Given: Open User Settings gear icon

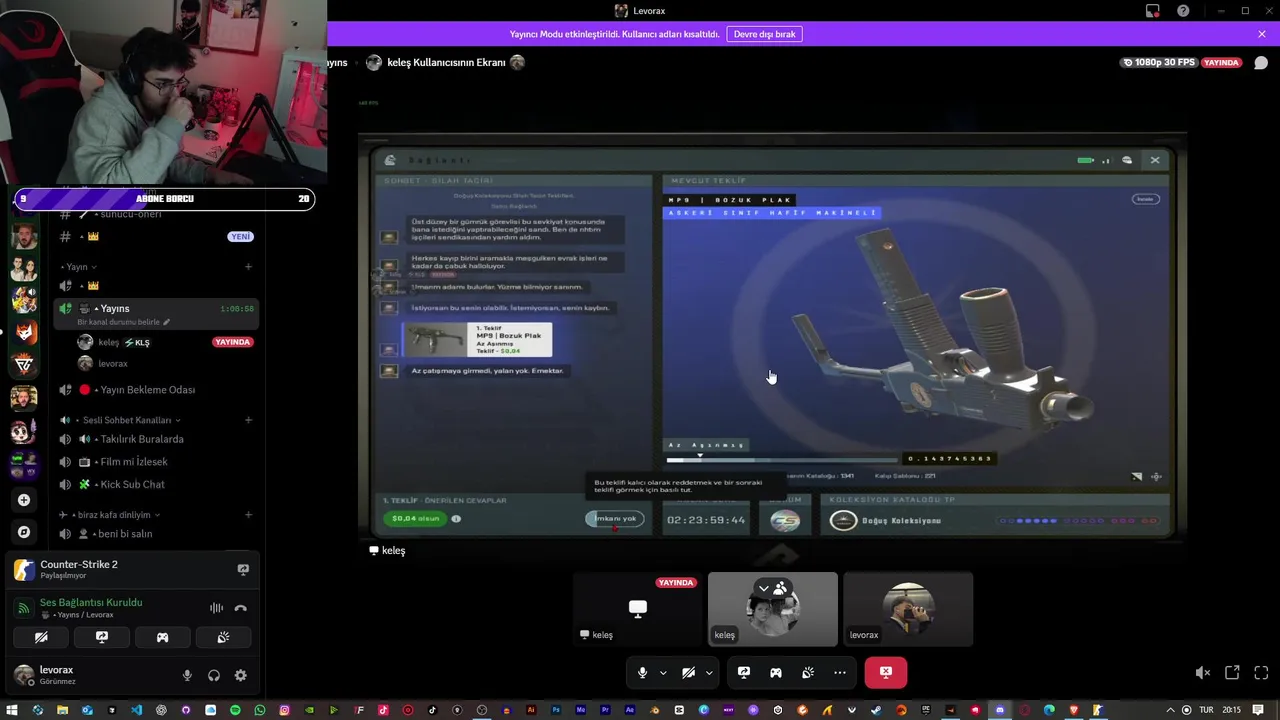Looking at the screenshot, I should pyautogui.click(x=241, y=676).
